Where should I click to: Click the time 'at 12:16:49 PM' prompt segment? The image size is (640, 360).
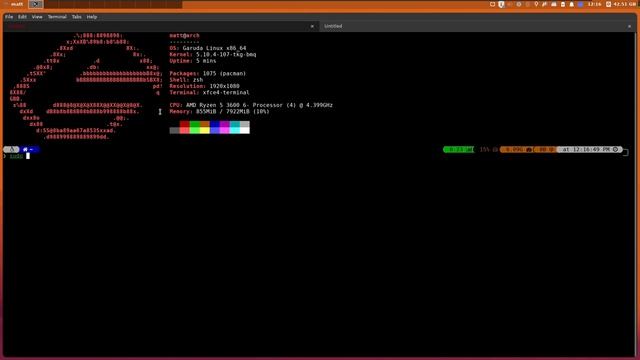tap(589, 149)
